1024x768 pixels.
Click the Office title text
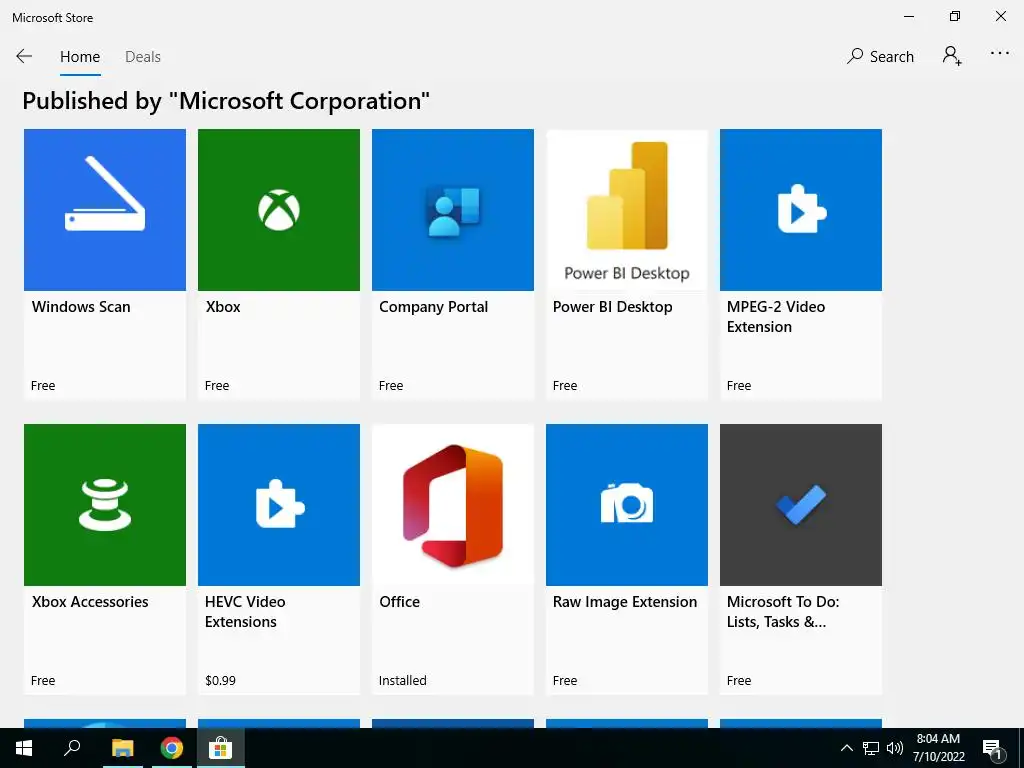coord(400,602)
